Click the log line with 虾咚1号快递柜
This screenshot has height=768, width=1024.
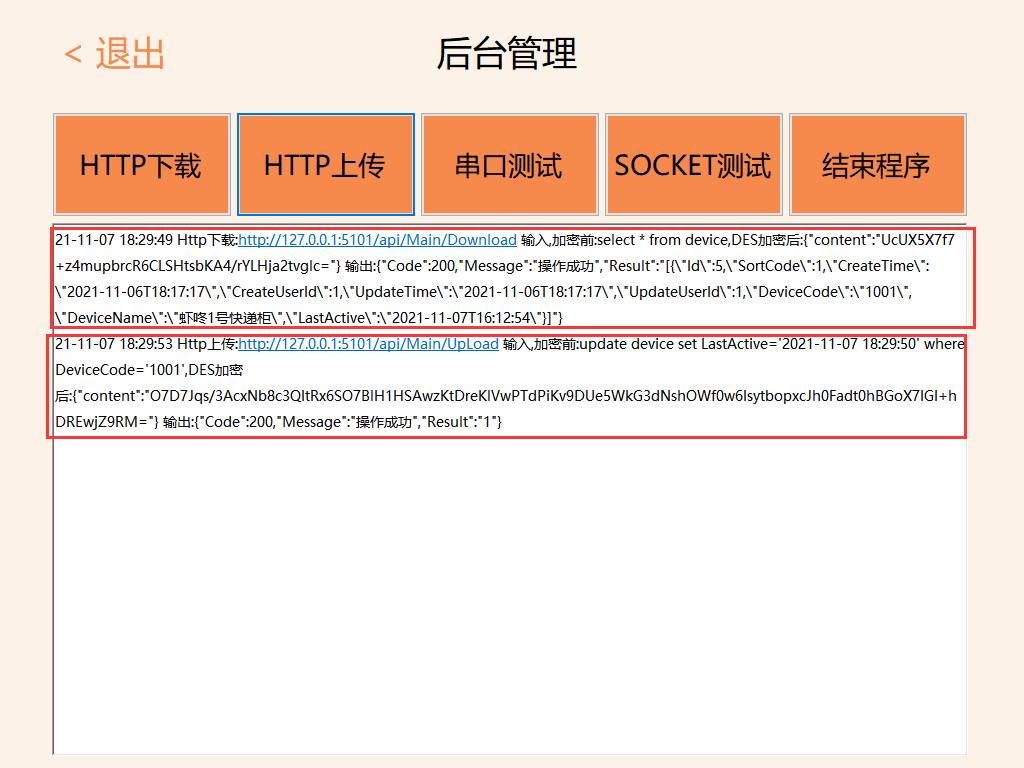(x=309, y=318)
